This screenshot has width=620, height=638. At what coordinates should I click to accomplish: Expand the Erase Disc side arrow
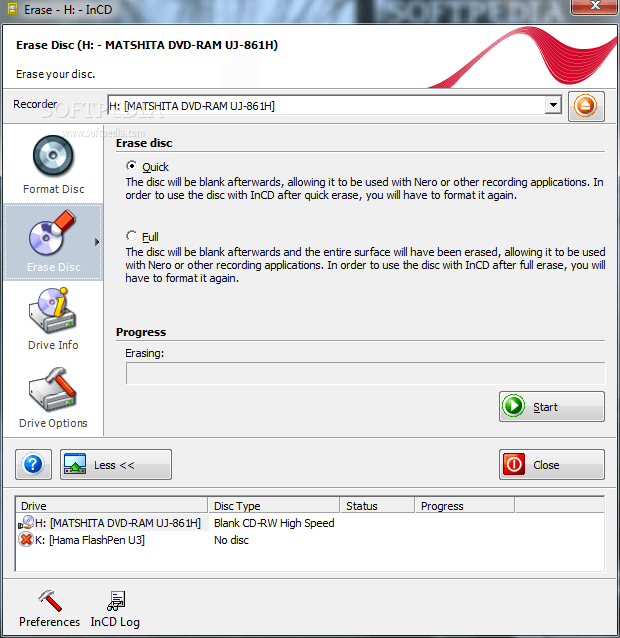click(x=97, y=242)
